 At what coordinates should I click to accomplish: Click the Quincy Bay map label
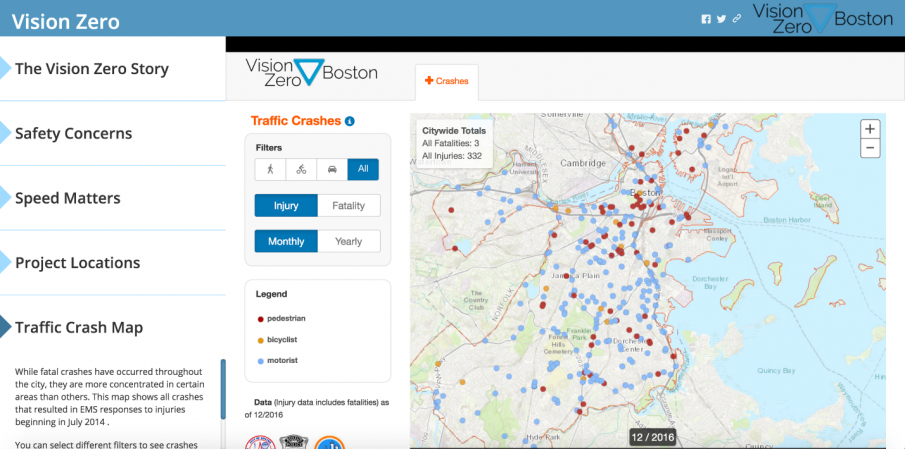click(x=777, y=371)
